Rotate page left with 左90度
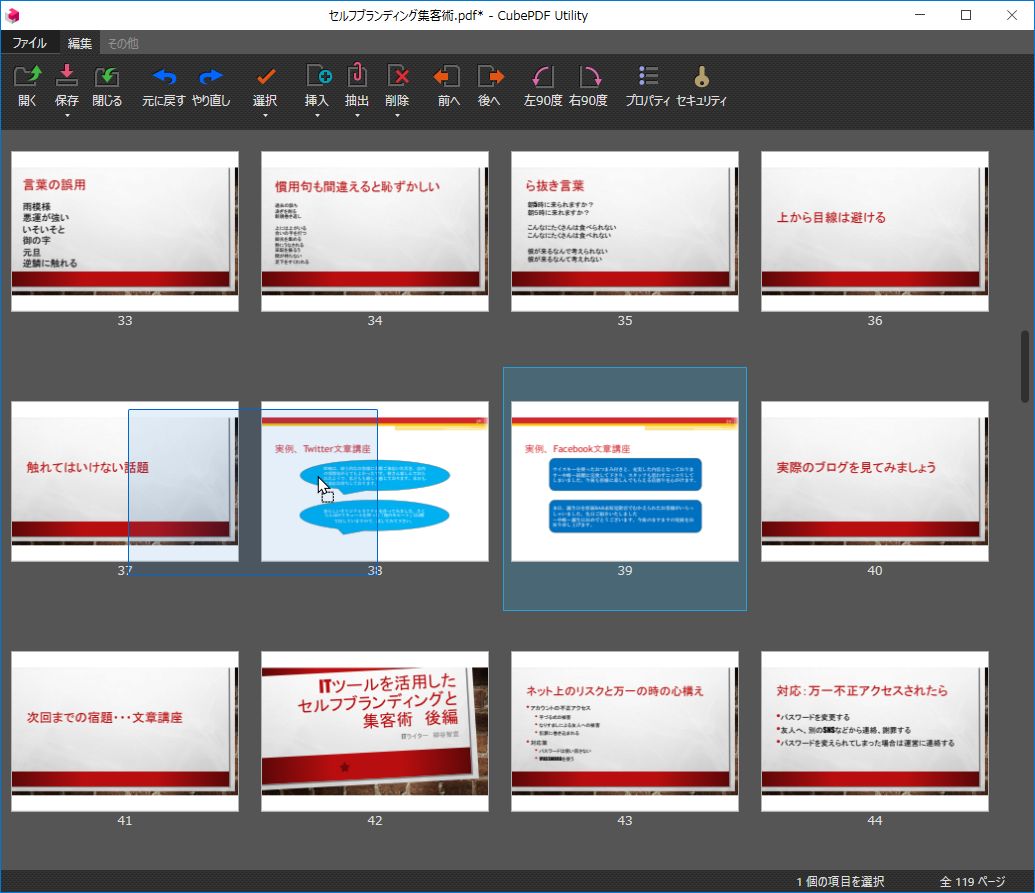Viewport: 1035px width, 893px height. pyautogui.click(x=541, y=85)
